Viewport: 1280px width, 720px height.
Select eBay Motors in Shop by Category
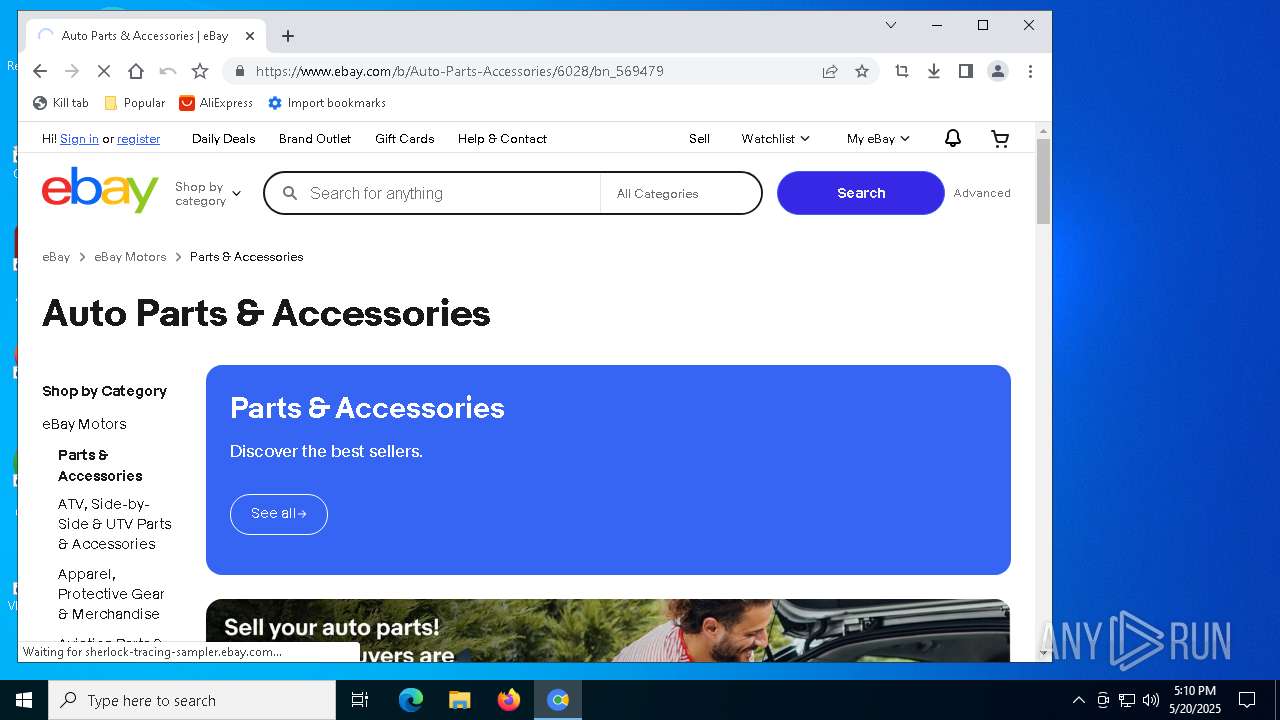click(84, 424)
